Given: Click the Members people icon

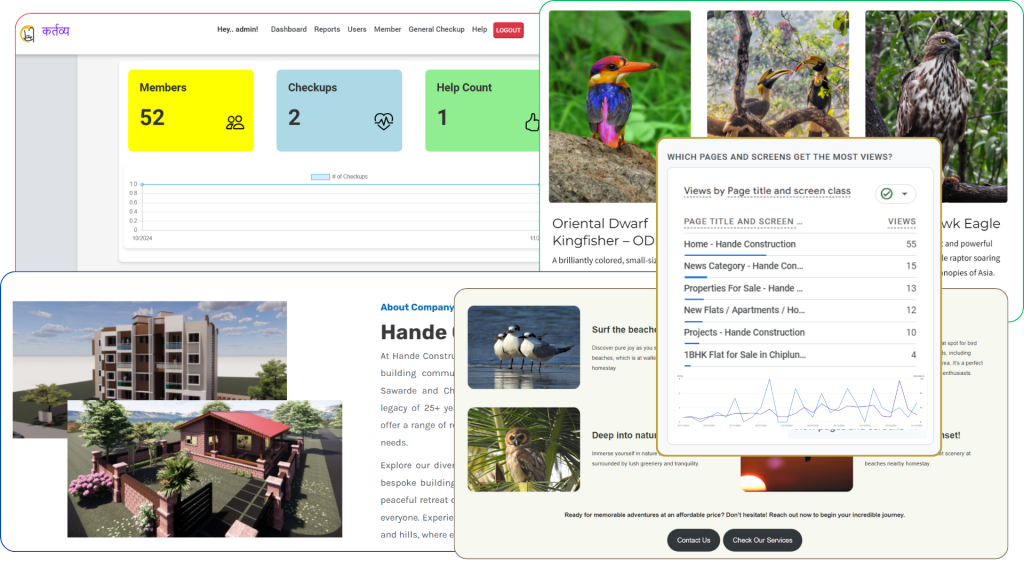Looking at the screenshot, I should [x=235, y=123].
